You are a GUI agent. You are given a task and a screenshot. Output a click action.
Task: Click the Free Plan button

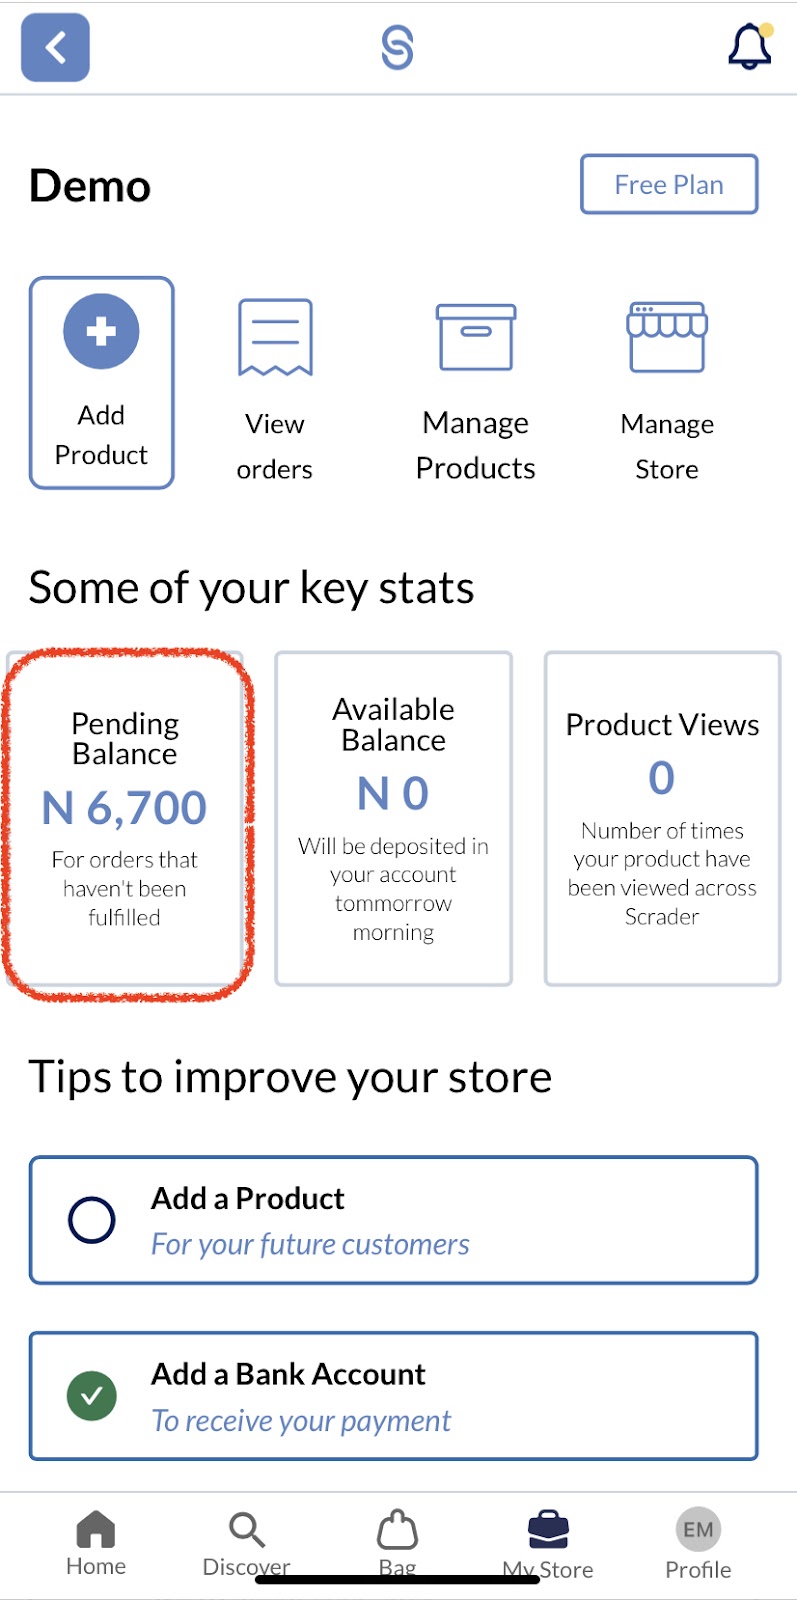click(x=669, y=184)
